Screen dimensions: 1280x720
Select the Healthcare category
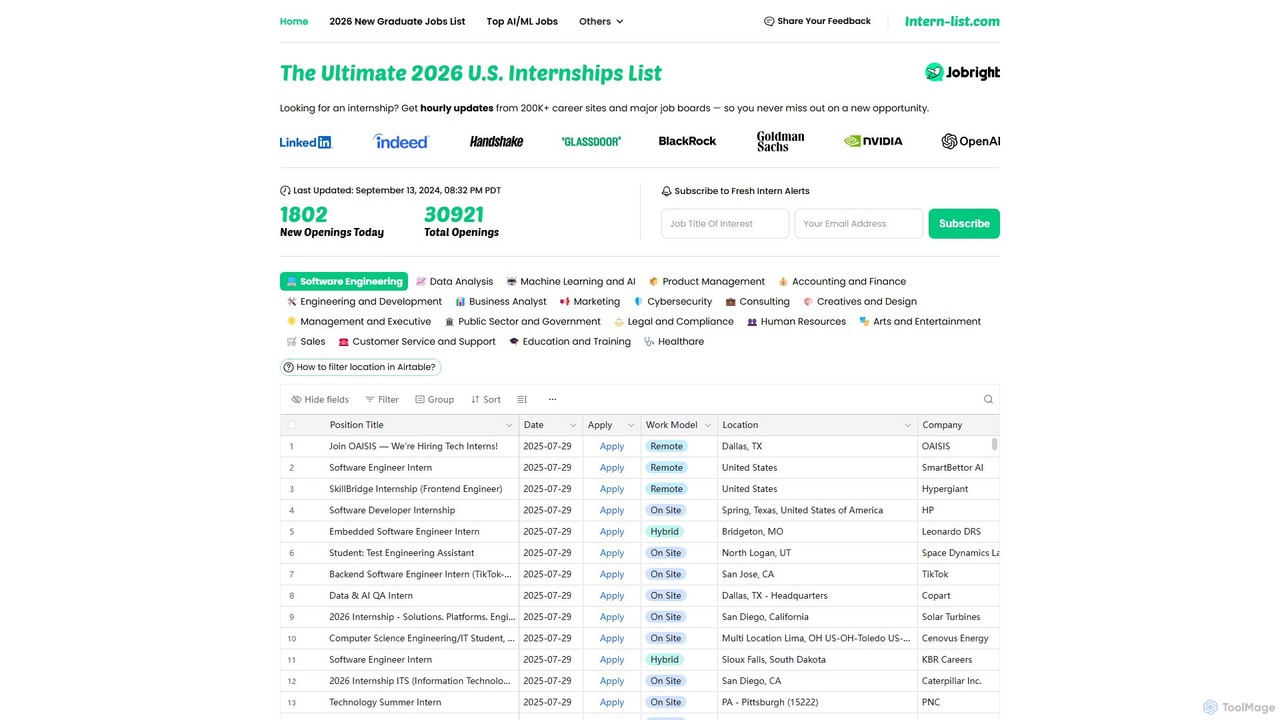(674, 341)
